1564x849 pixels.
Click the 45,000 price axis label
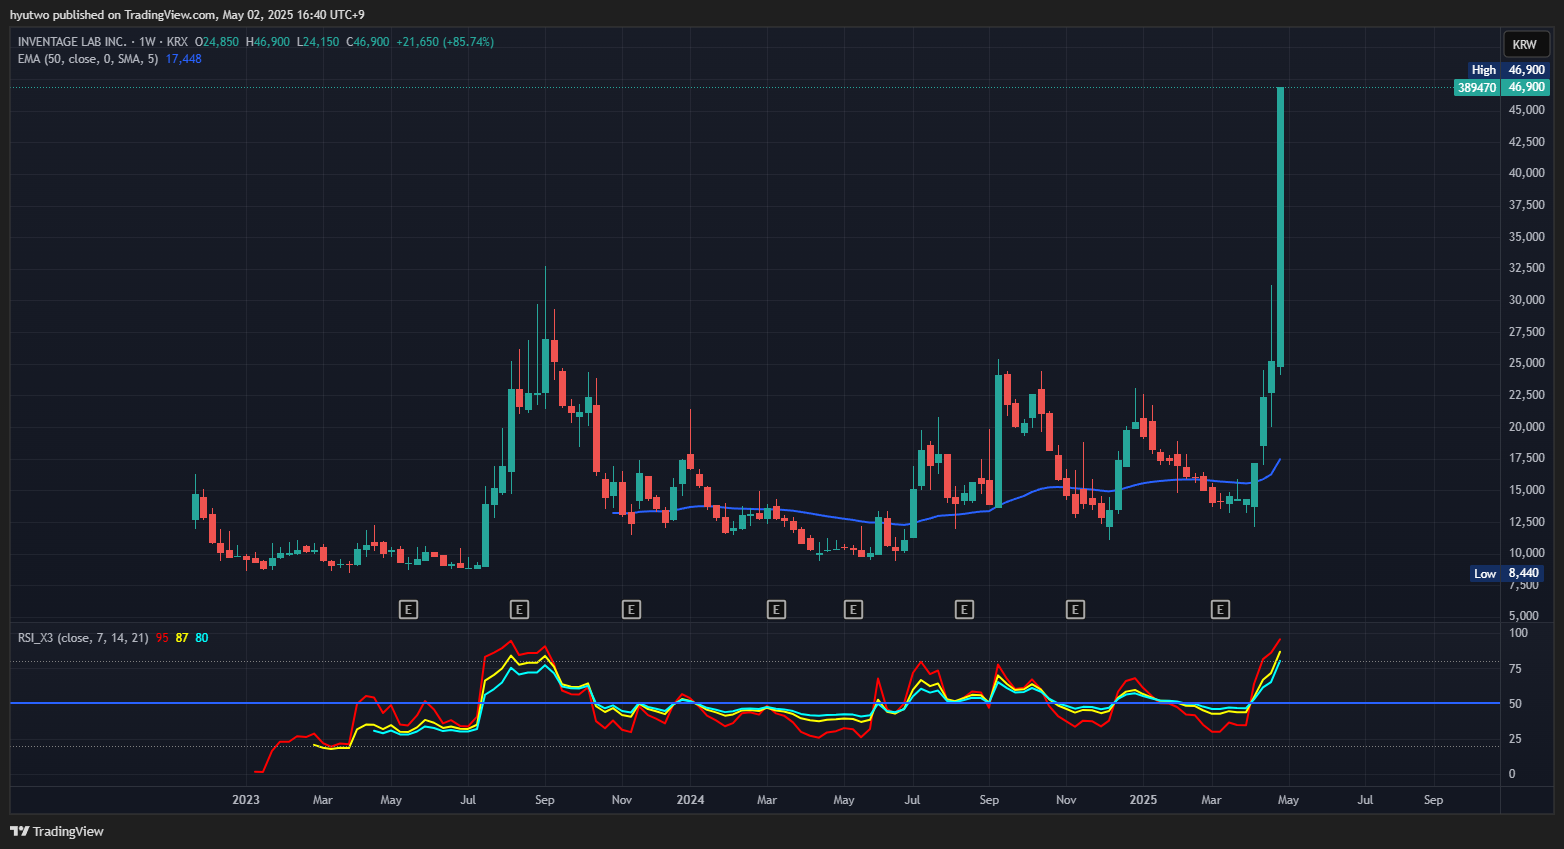pyautogui.click(x=1527, y=110)
